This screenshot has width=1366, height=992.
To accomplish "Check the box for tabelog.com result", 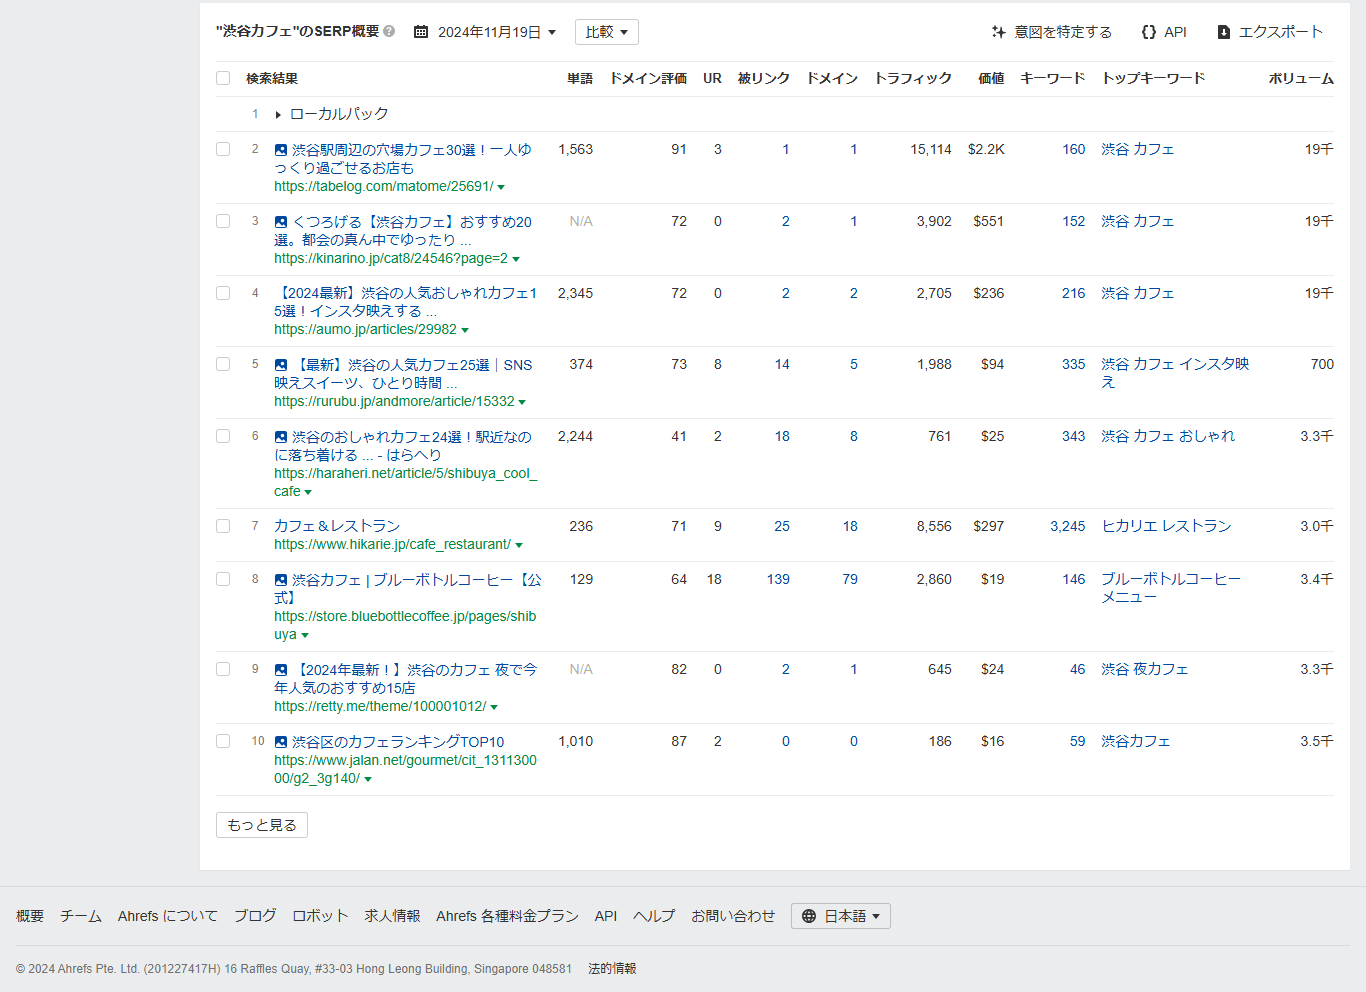I will point(223,149).
